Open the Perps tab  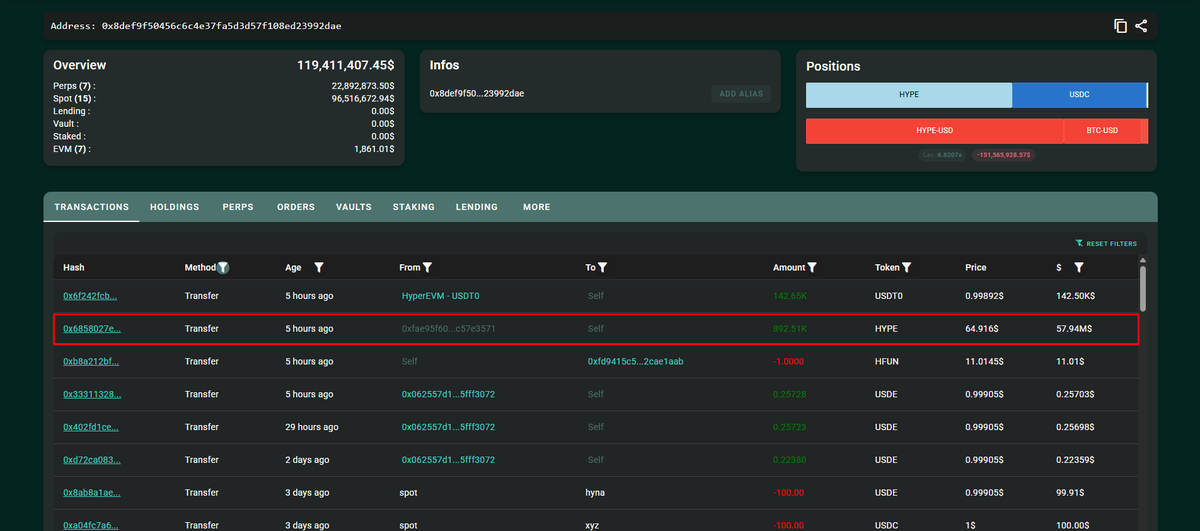238,207
